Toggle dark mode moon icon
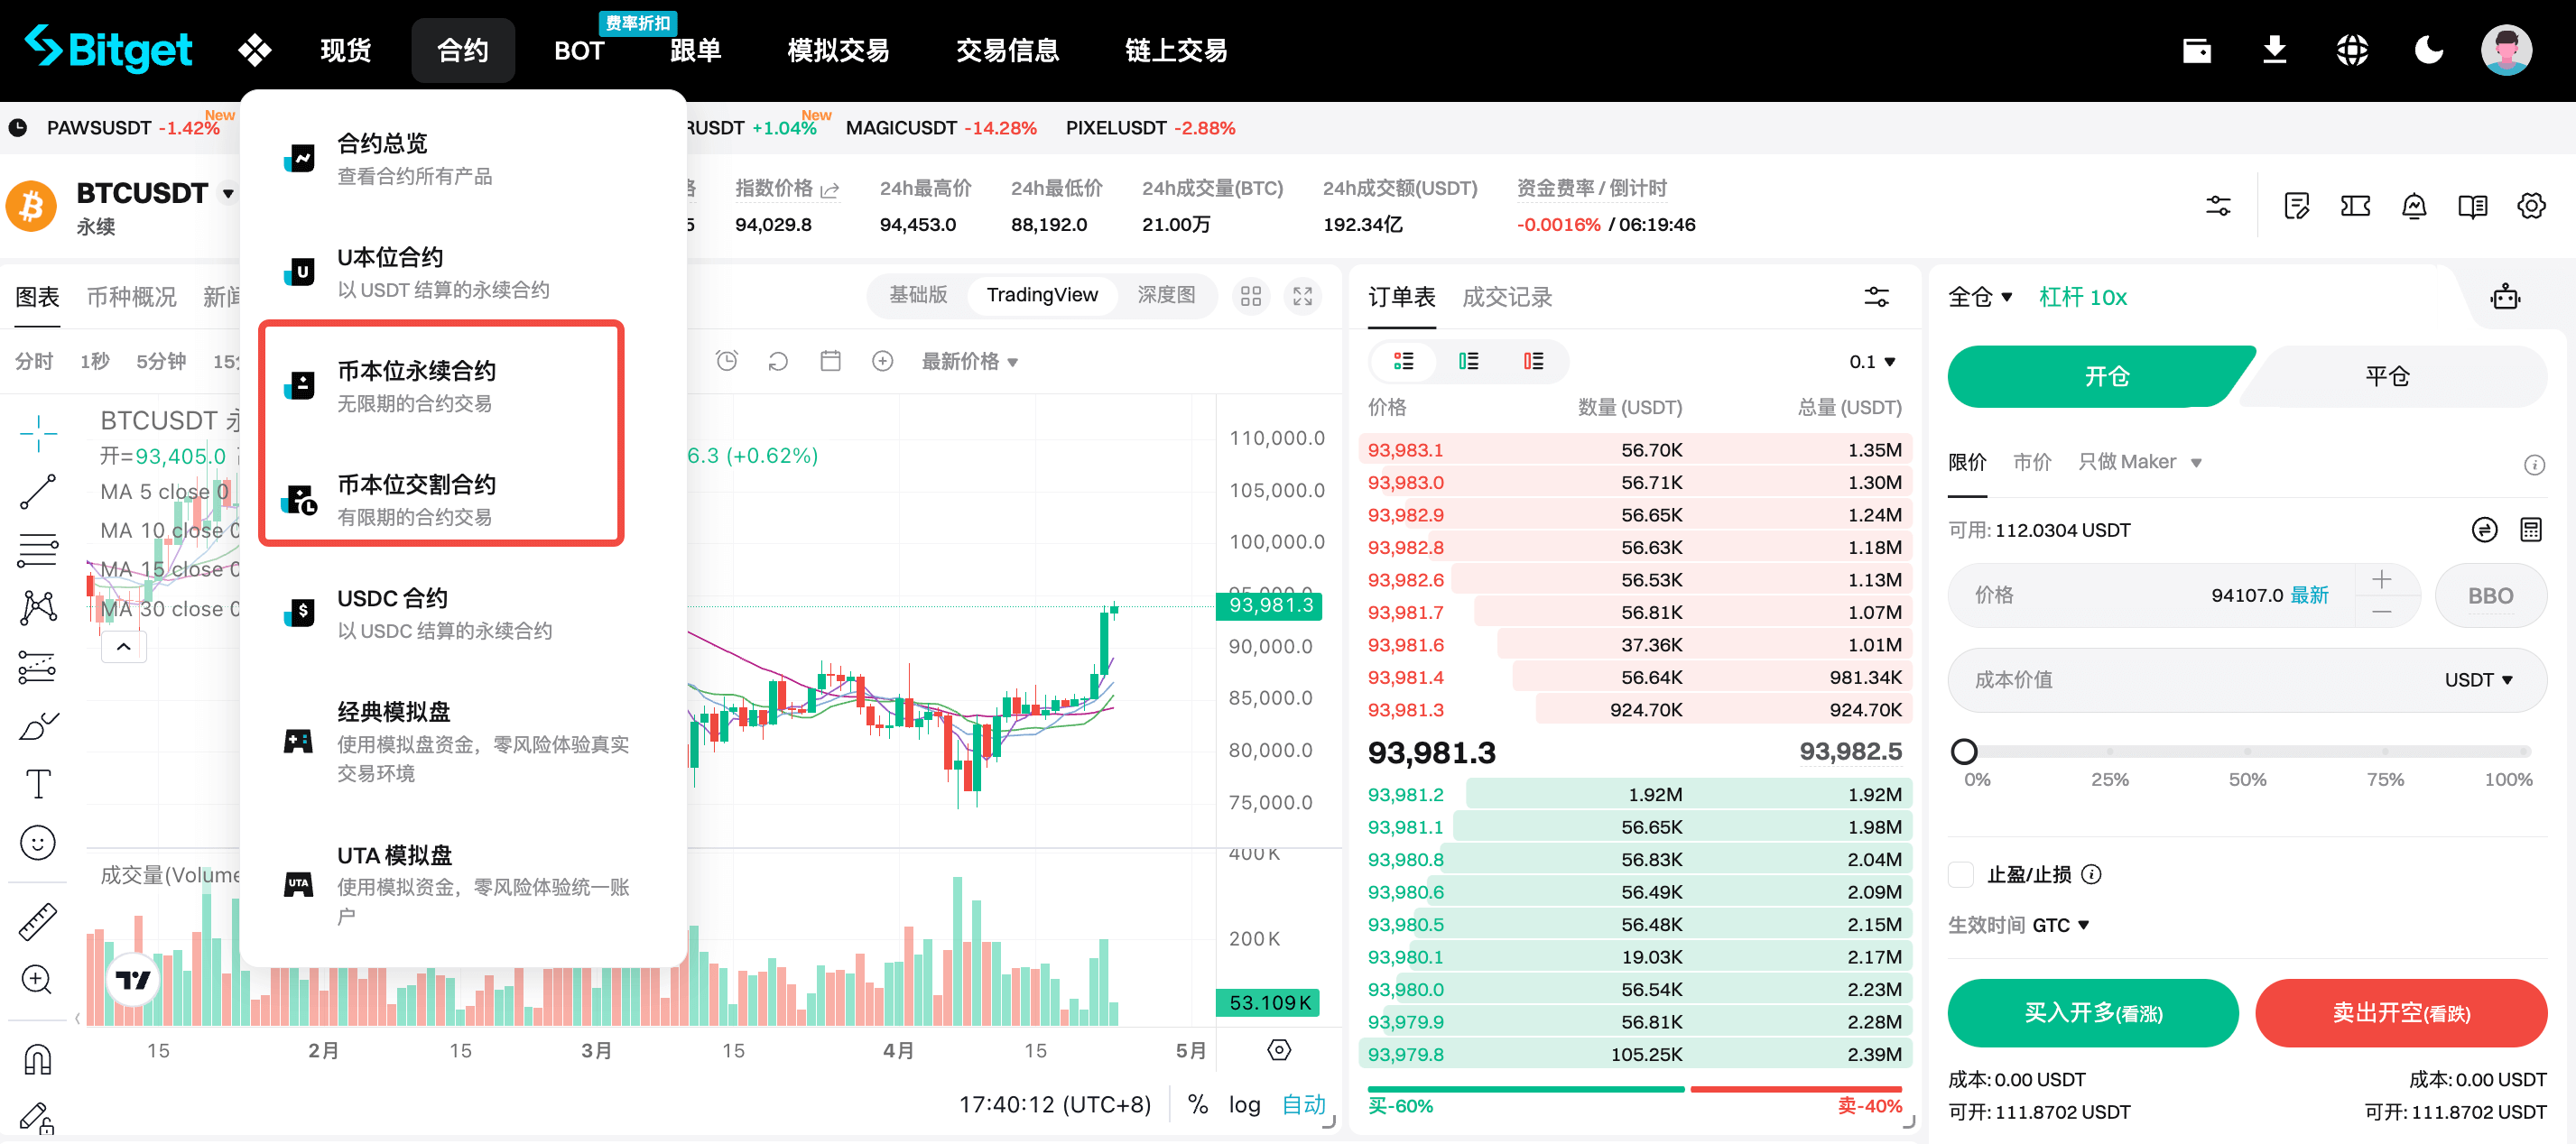The width and height of the screenshot is (2576, 1144). click(x=2428, y=49)
